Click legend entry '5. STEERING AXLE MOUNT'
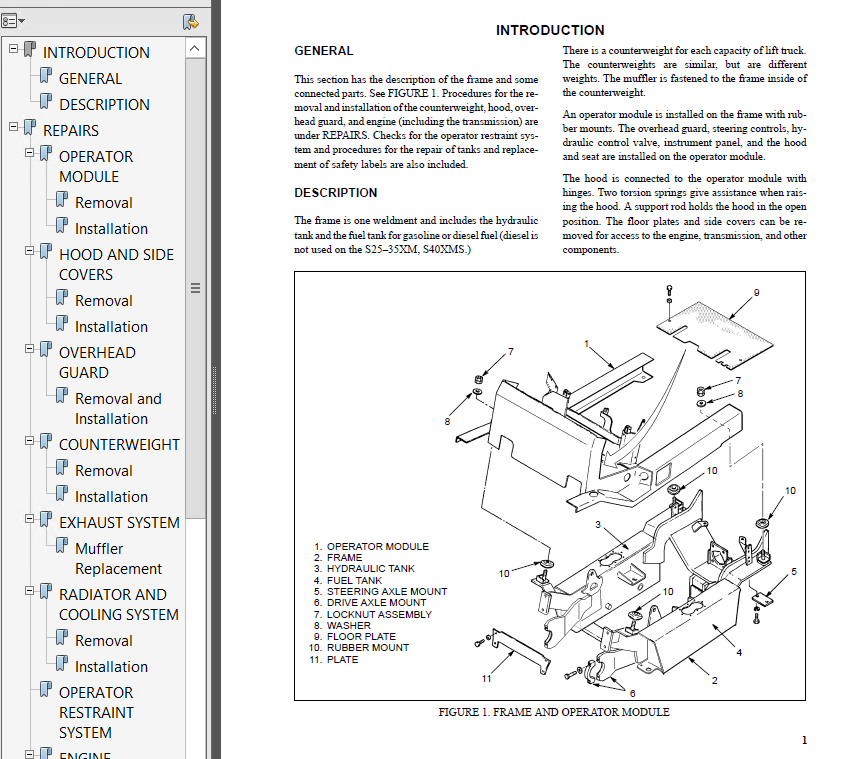 click(380, 592)
